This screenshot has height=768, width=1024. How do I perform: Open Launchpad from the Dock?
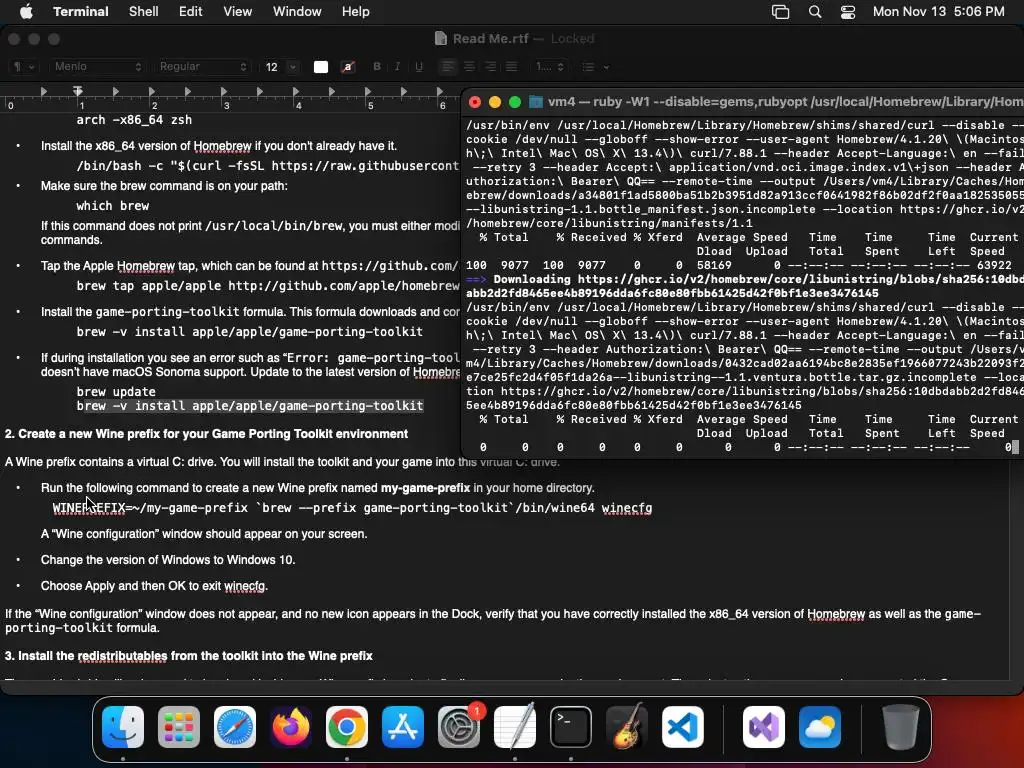click(178, 727)
